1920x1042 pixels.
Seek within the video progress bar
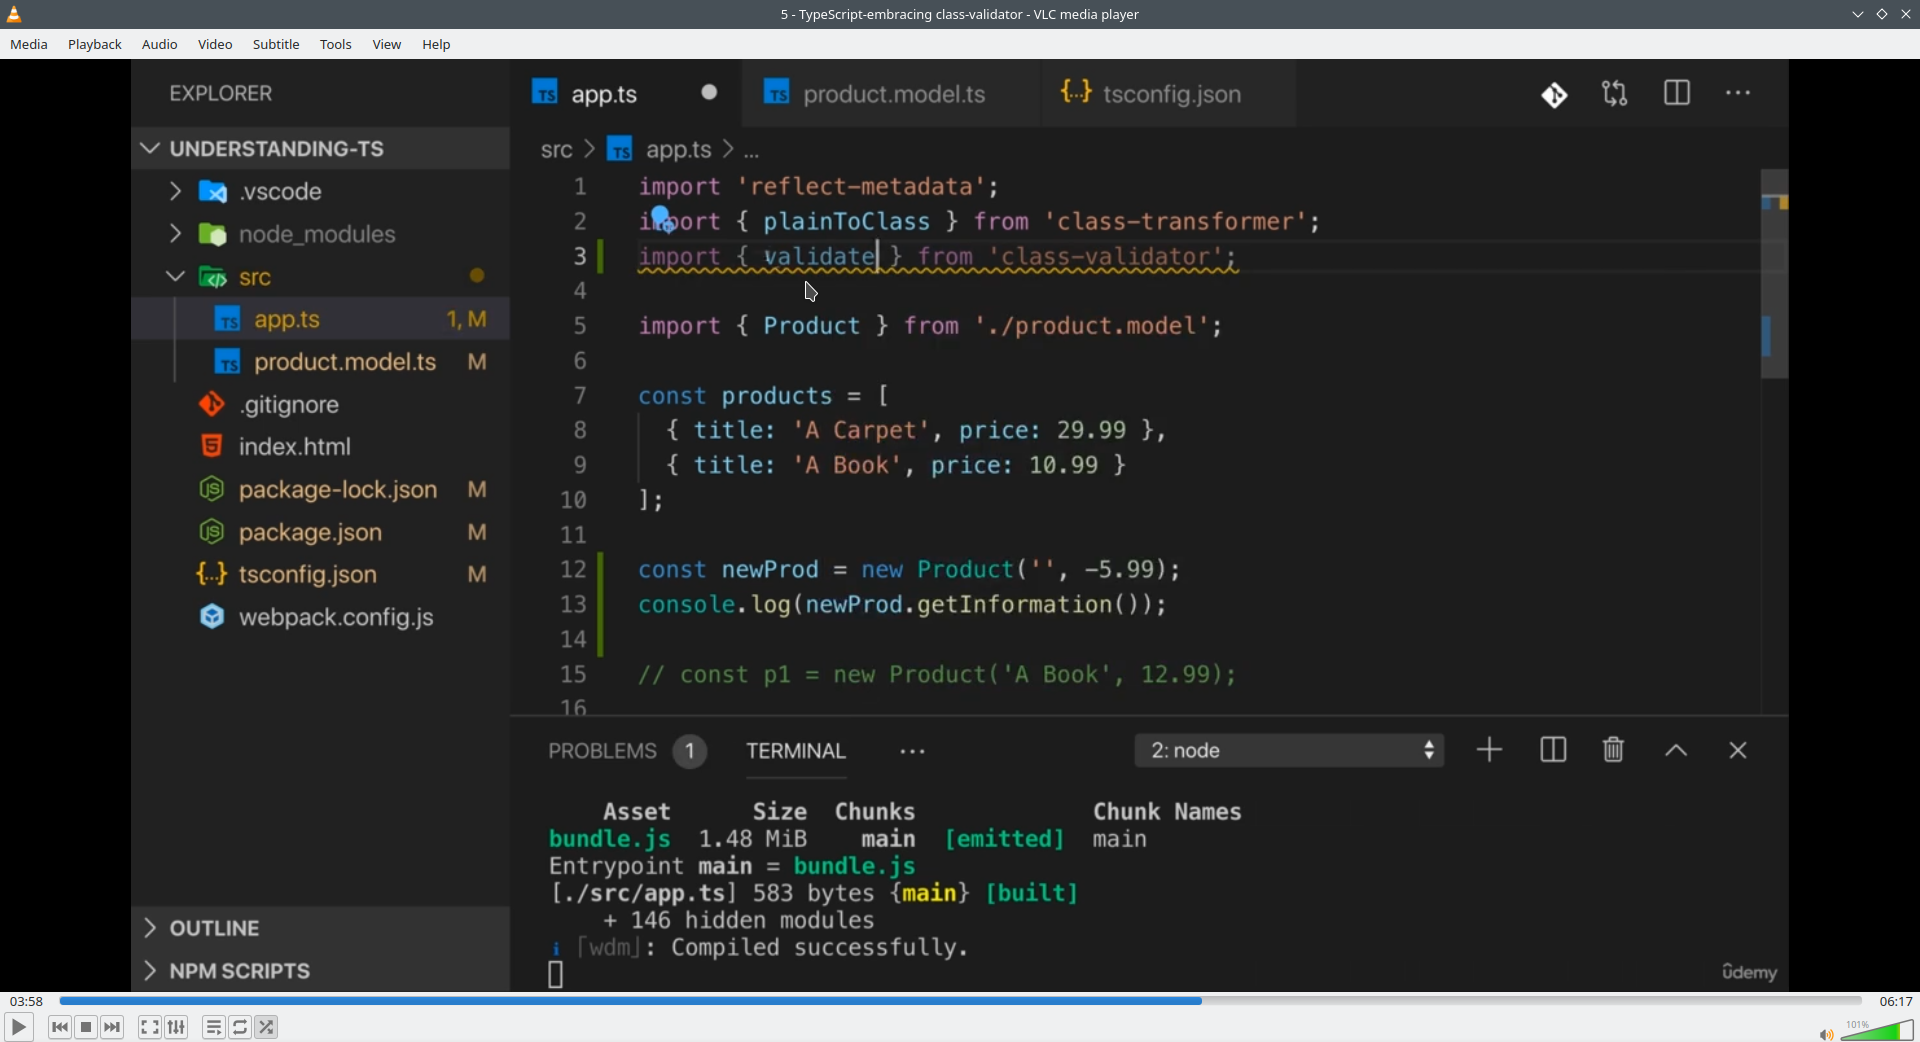click(960, 1001)
